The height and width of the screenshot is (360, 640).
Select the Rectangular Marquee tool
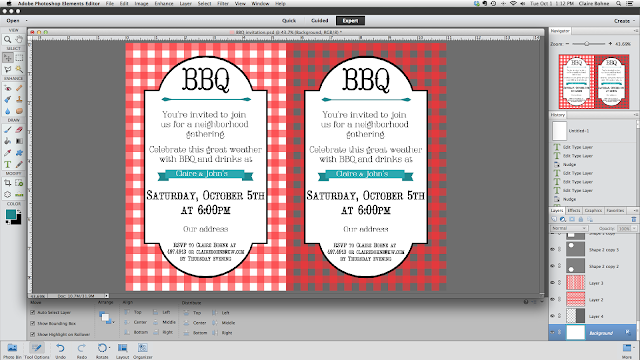click(19, 58)
